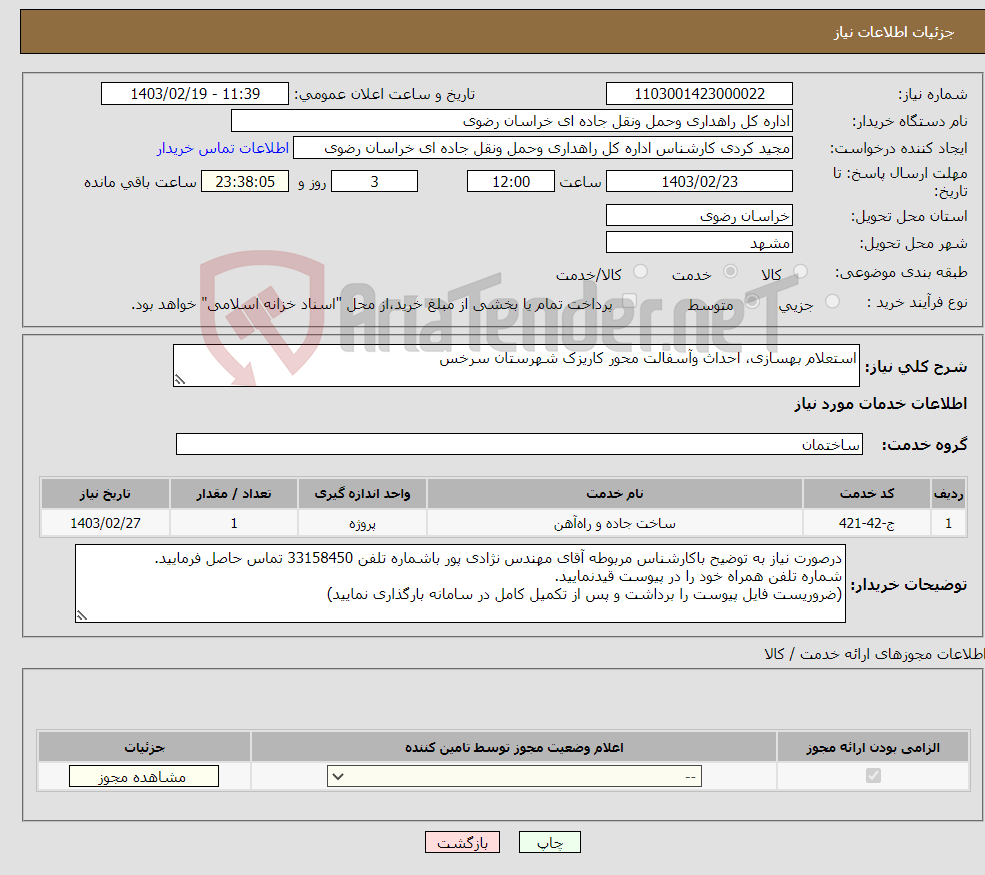
Task: Click the unit cell پروژه
Action: click(362, 523)
